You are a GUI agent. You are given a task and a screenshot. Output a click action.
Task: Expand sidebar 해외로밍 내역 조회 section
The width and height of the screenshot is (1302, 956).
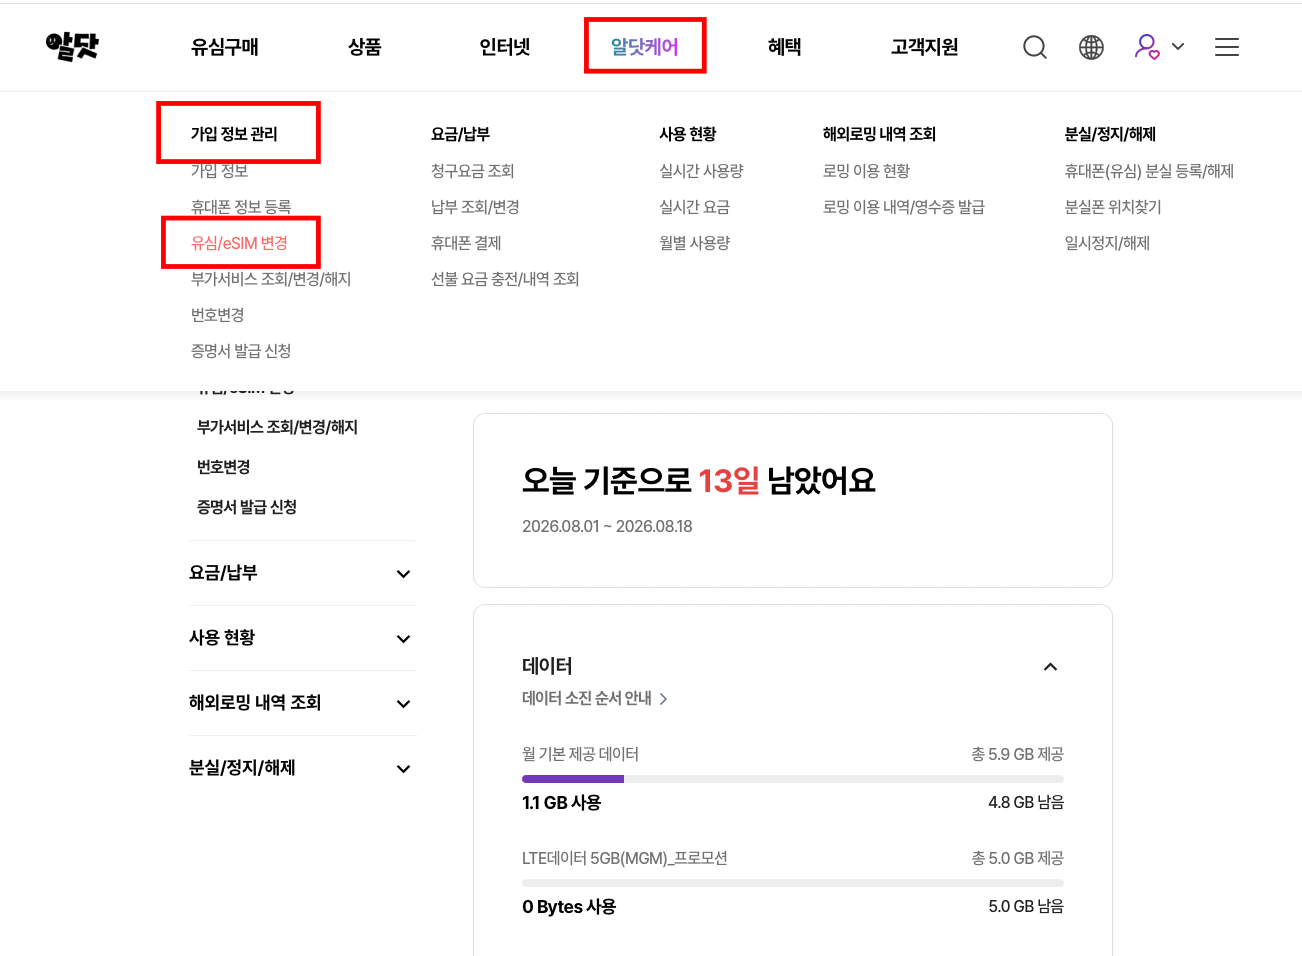click(x=301, y=703)
